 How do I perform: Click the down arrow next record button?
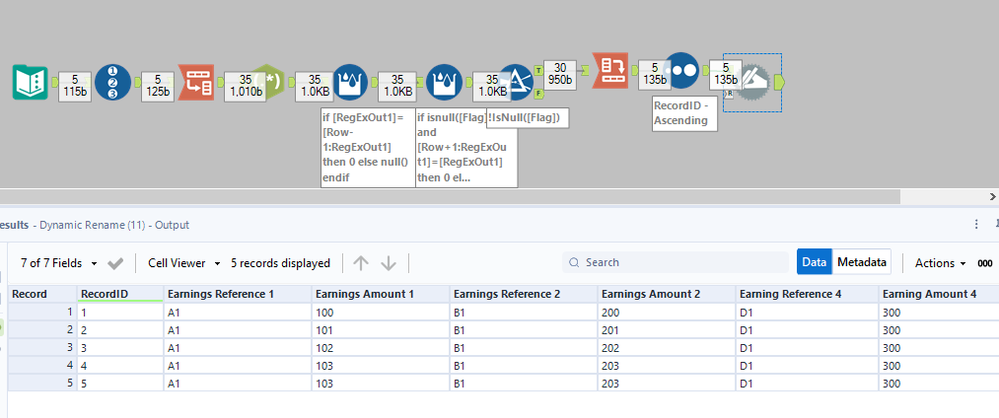tap(389, 263)
